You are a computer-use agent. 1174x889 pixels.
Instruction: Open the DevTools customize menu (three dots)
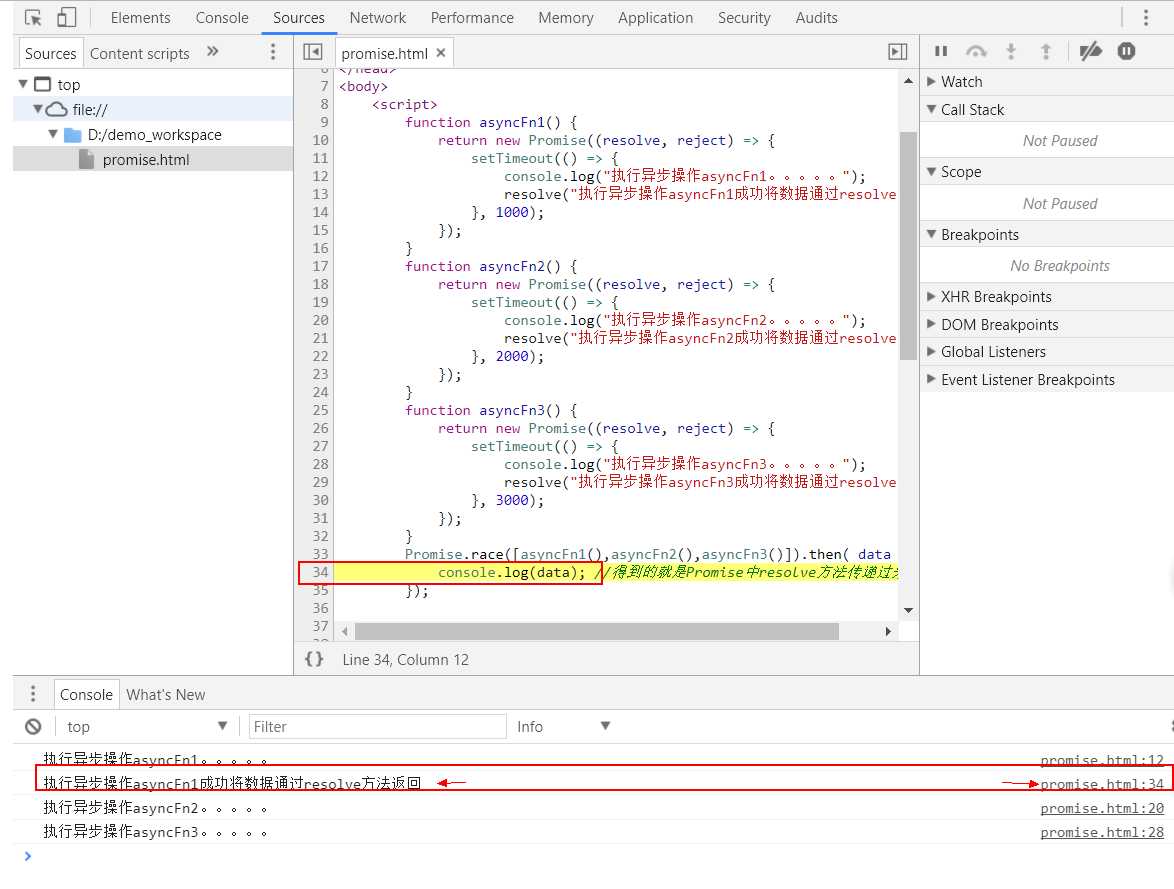pyautogui.click(x=1146, y=17)
